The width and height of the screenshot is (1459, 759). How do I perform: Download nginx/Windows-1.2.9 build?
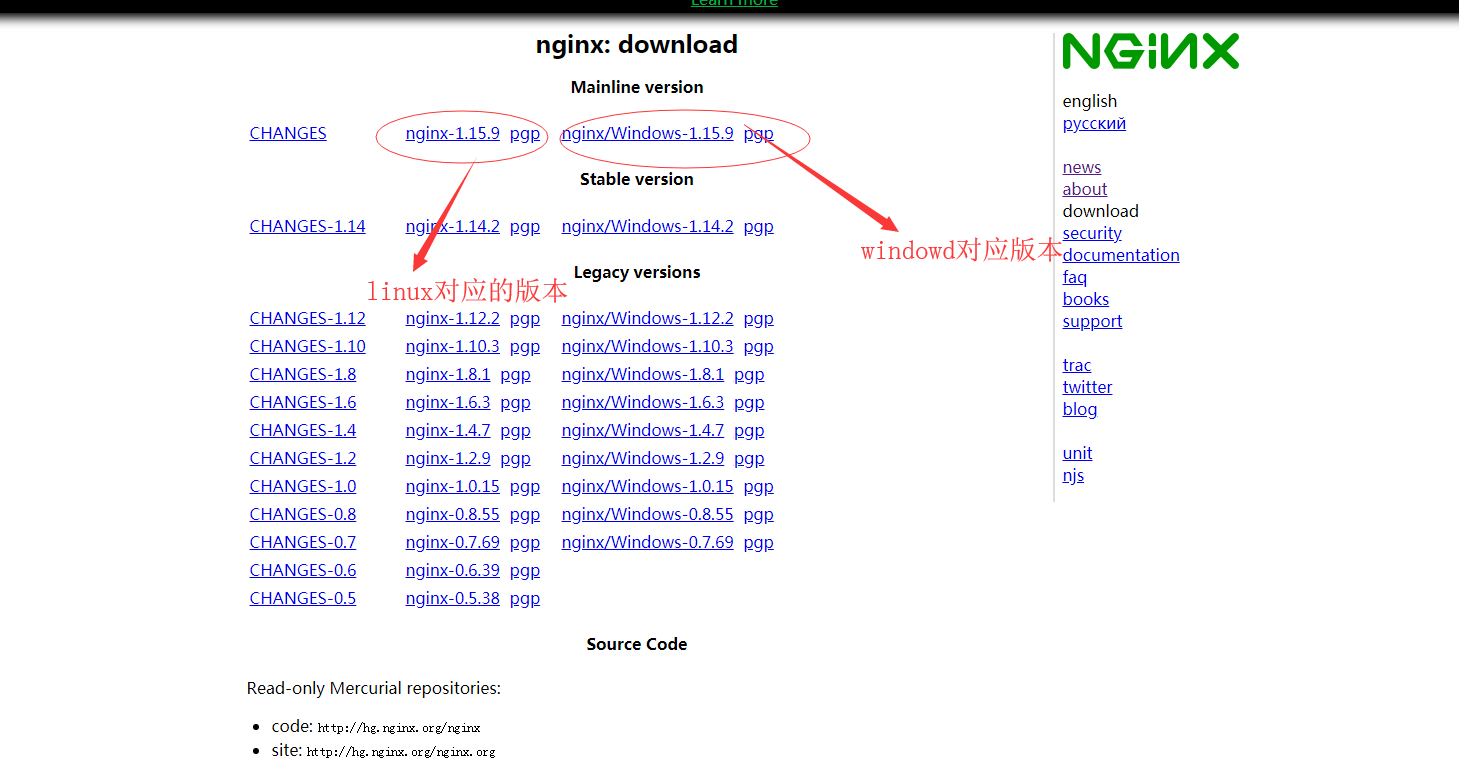642,458
